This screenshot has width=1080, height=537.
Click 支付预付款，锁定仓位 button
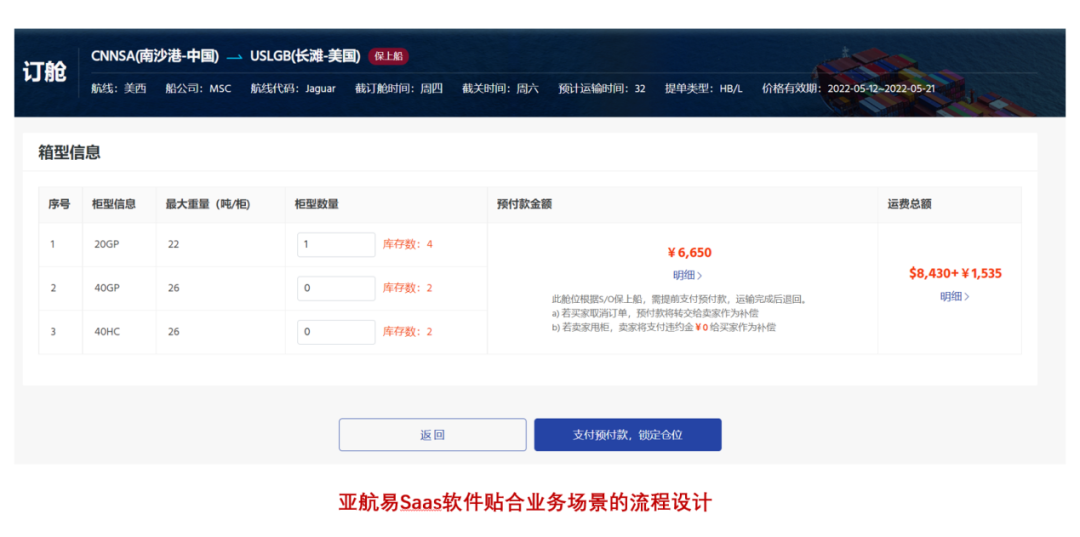[x=627, y=434]
